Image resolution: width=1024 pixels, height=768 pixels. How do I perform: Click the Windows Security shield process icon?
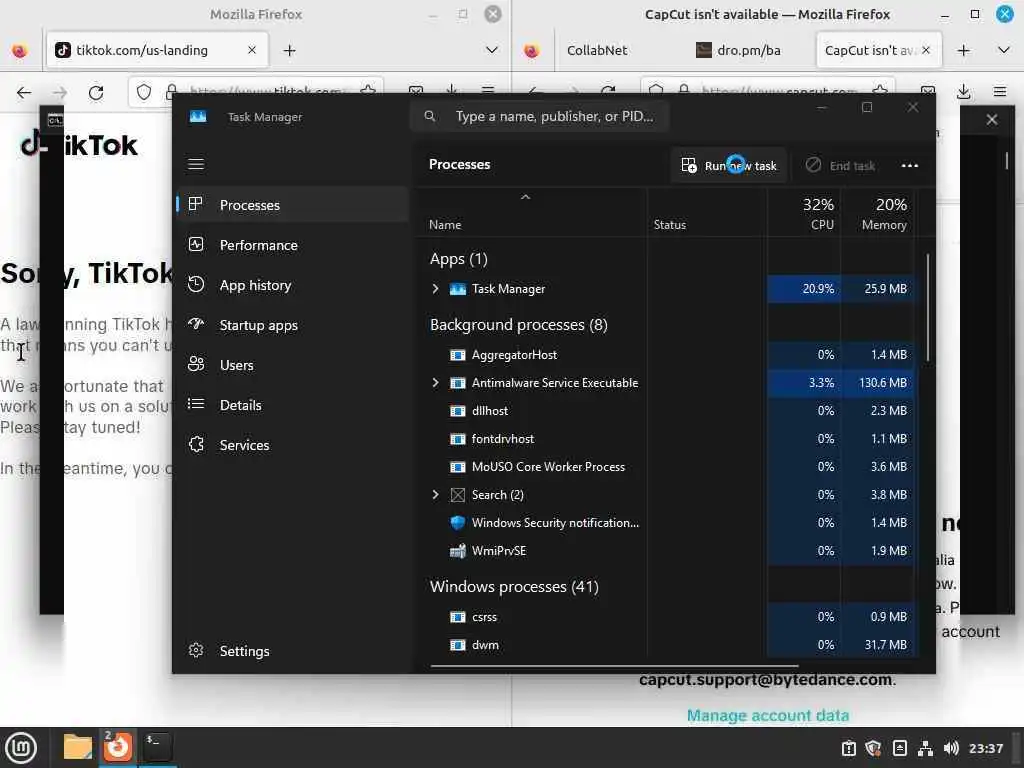[457, 522]
